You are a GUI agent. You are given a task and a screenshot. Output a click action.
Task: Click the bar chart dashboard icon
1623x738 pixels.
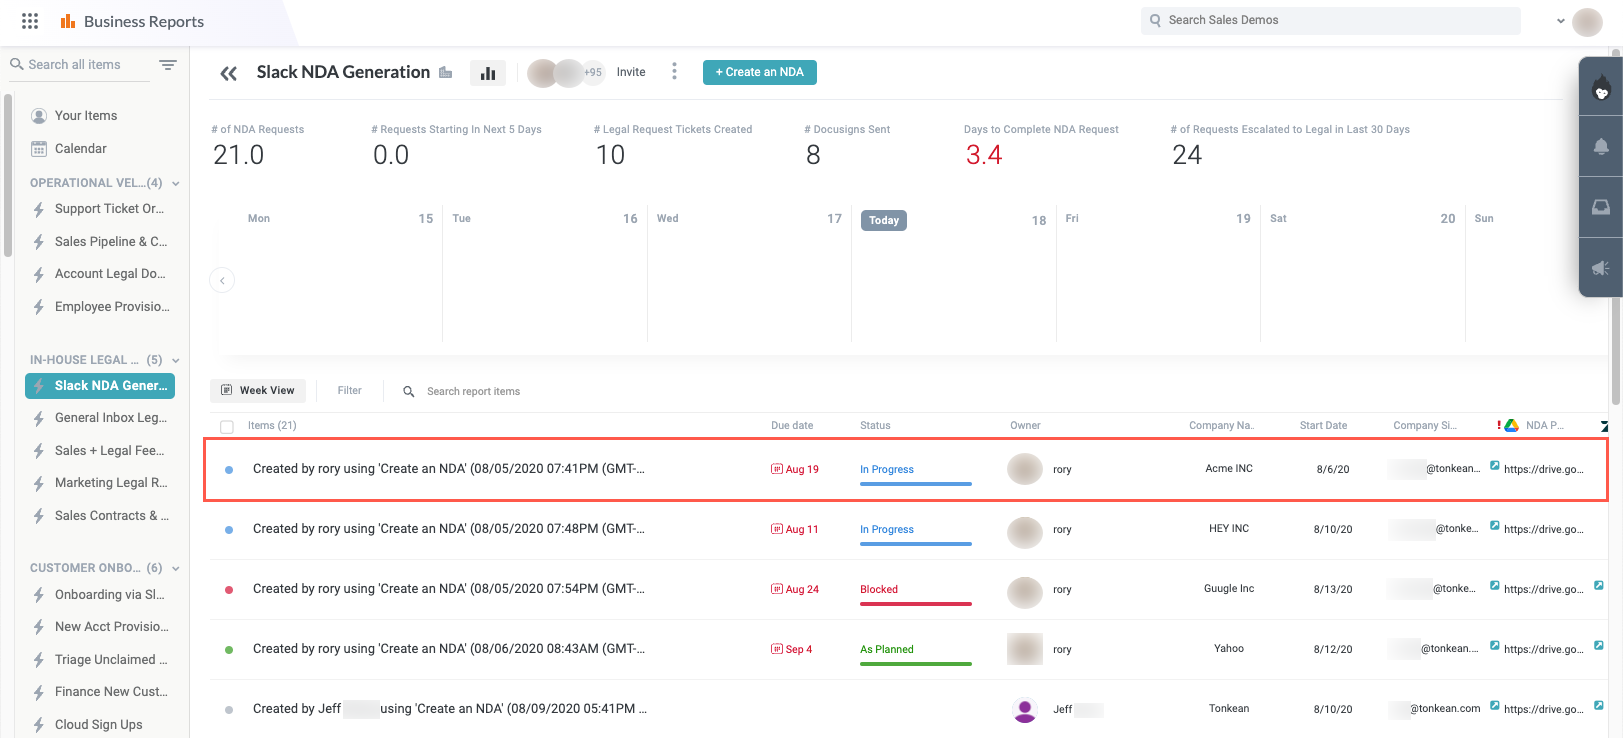(x=488, y=73)
